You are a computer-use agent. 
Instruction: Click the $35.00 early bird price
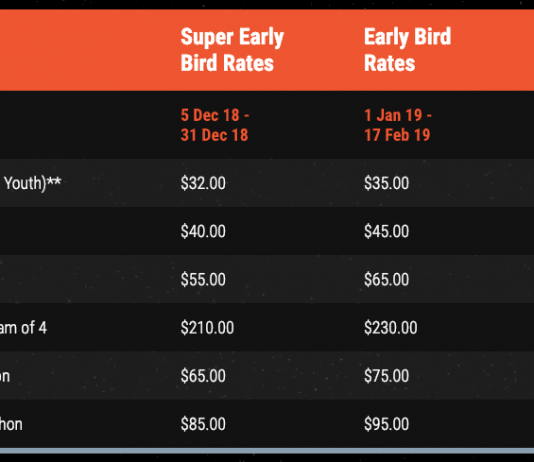(x=387, y=183)
